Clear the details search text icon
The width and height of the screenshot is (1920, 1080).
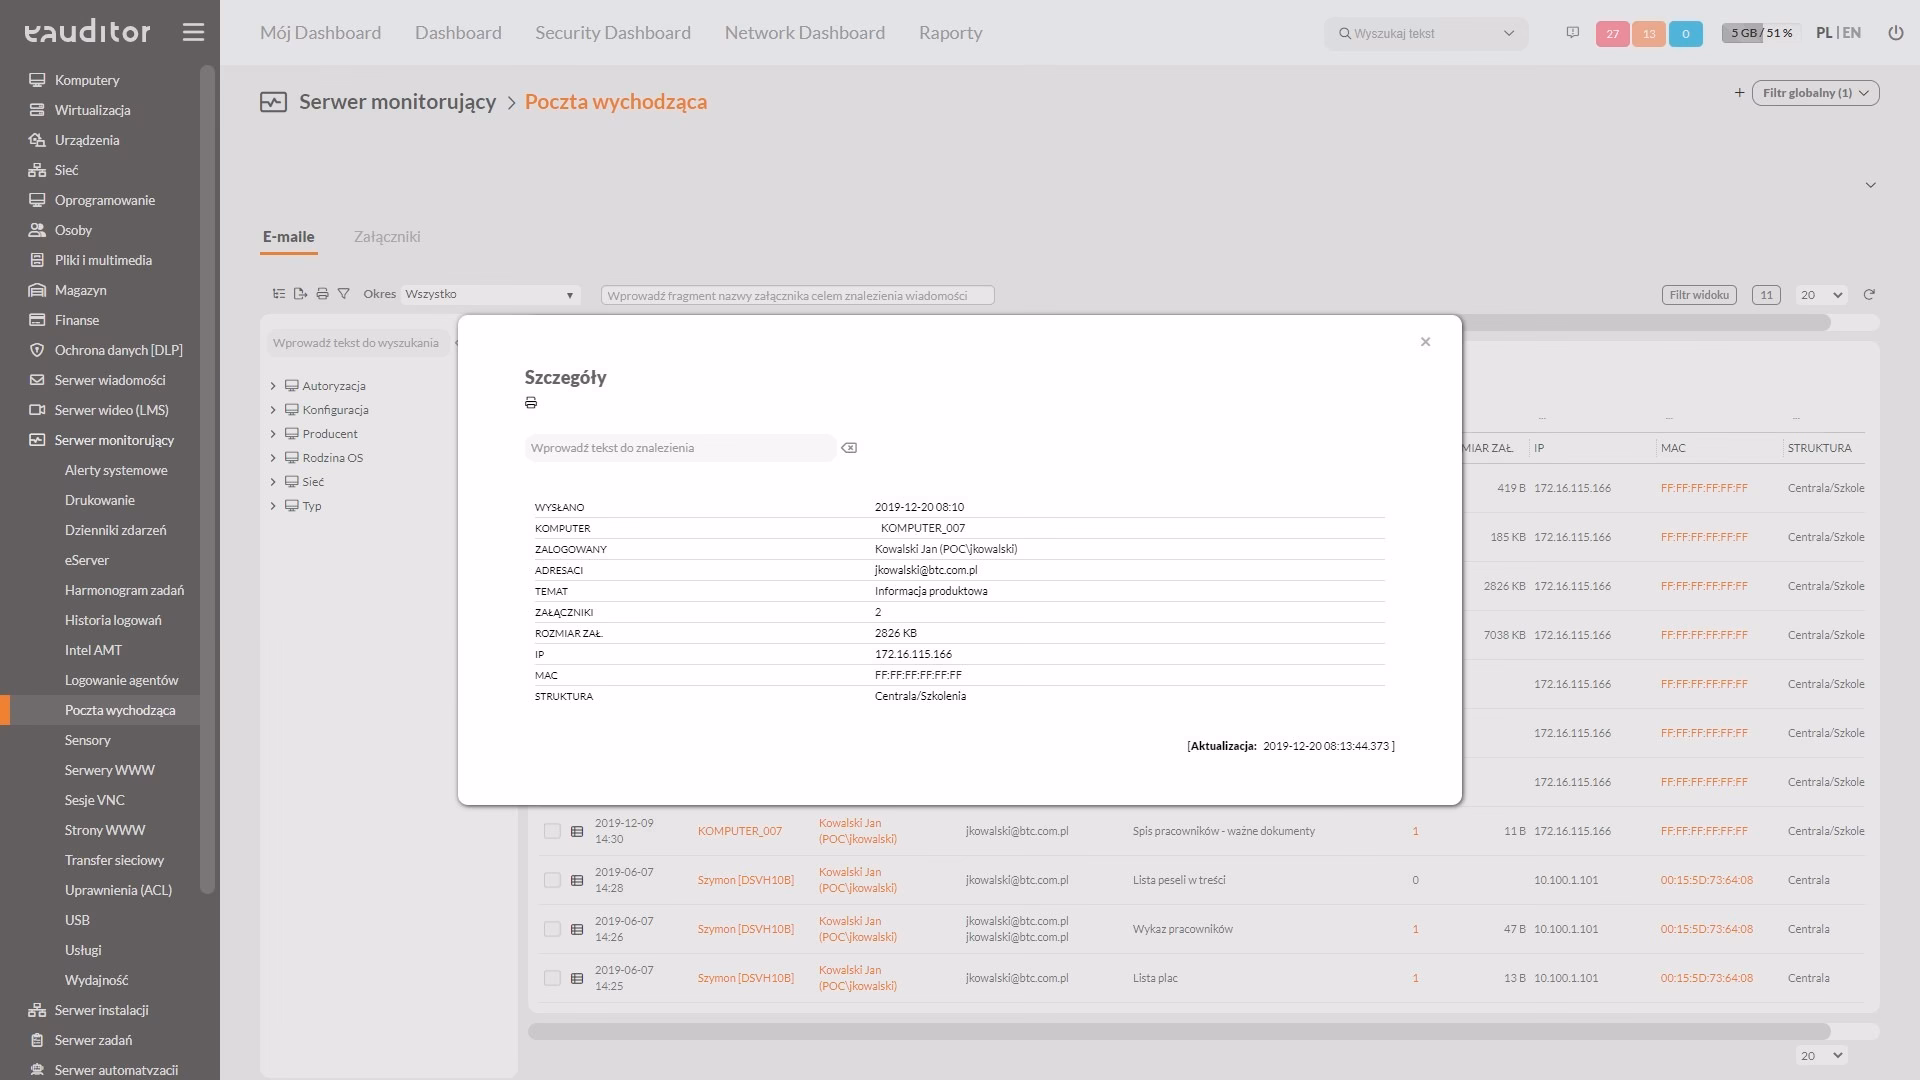click(x=849, y=448)
